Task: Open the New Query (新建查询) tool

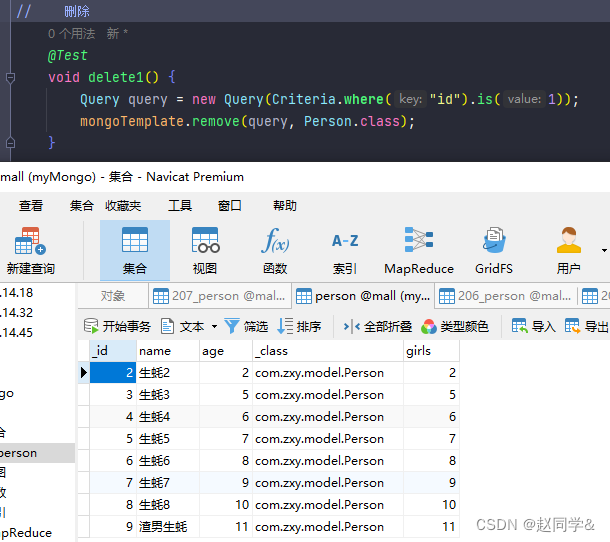Action: (31, 251)
